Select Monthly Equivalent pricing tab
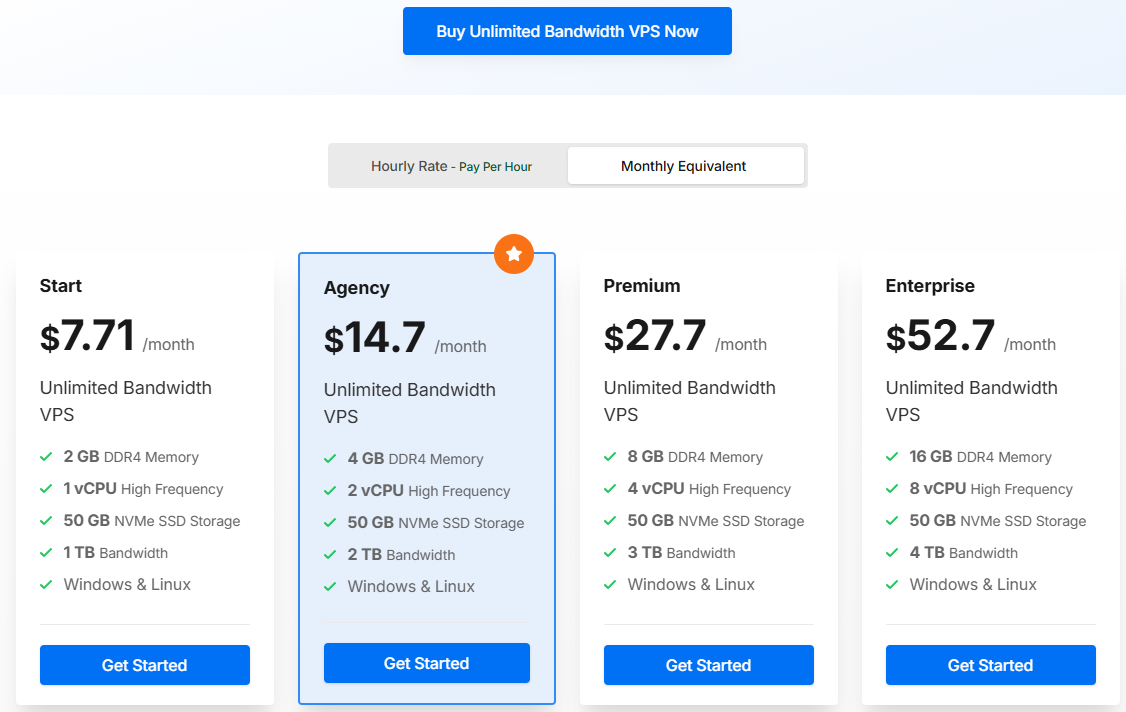 click(x=685, y=166)
